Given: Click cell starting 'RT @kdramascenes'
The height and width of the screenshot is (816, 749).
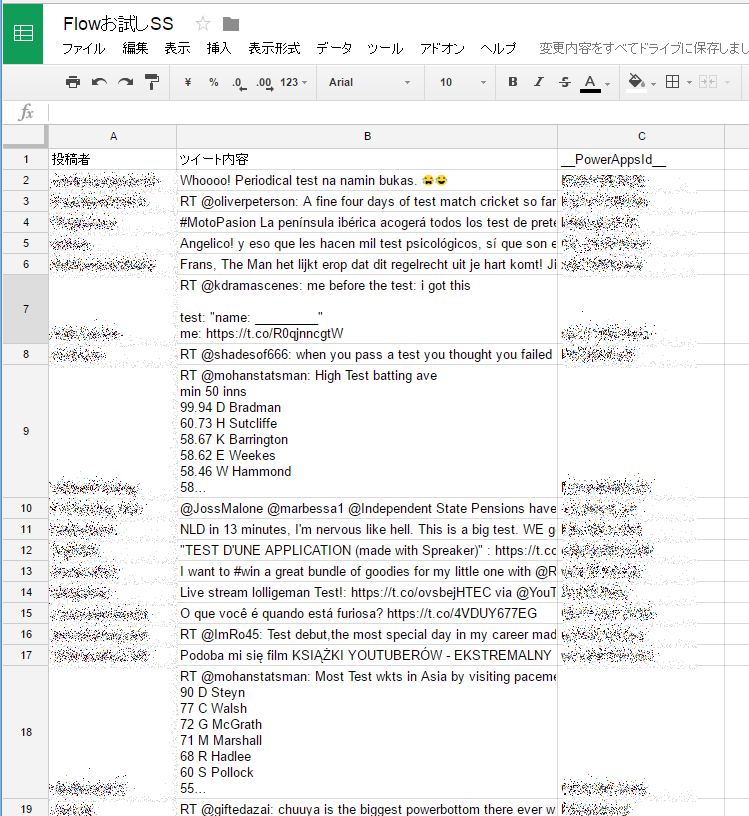Looking at the screenshot, I should coord(367,309).
